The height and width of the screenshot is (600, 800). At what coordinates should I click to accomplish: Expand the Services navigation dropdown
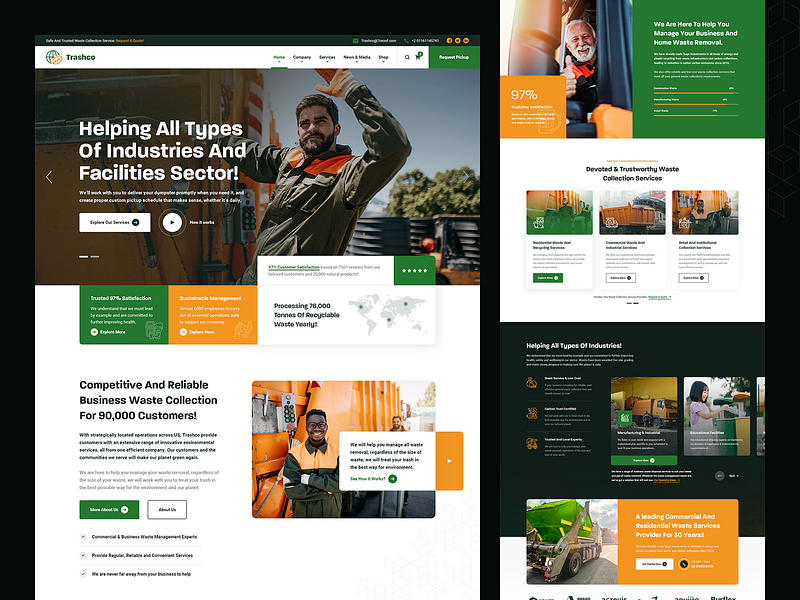(327, 57)
